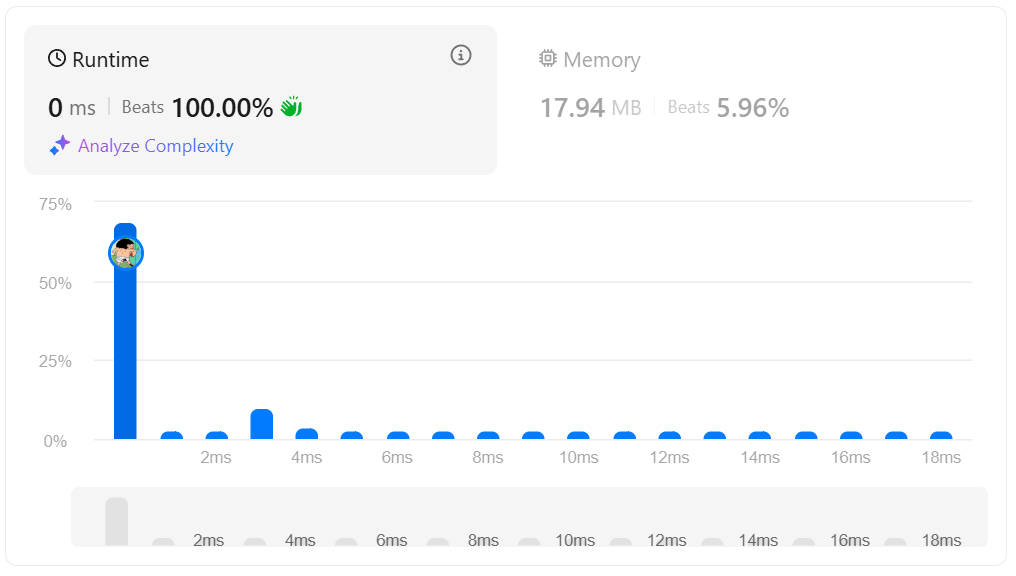Click the 0 ms runtime value
Image resolution: width=1016 pixels, height=576 pixels.
pos(72,108)
